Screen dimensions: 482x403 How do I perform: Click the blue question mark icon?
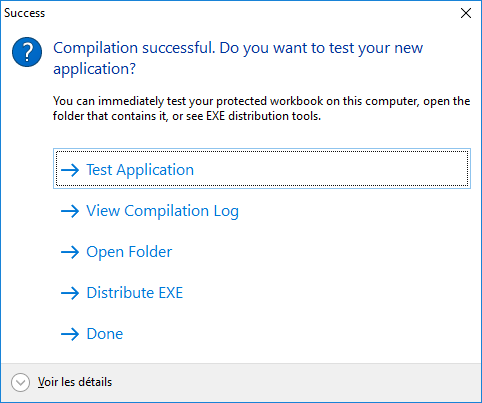coord(27,52)
